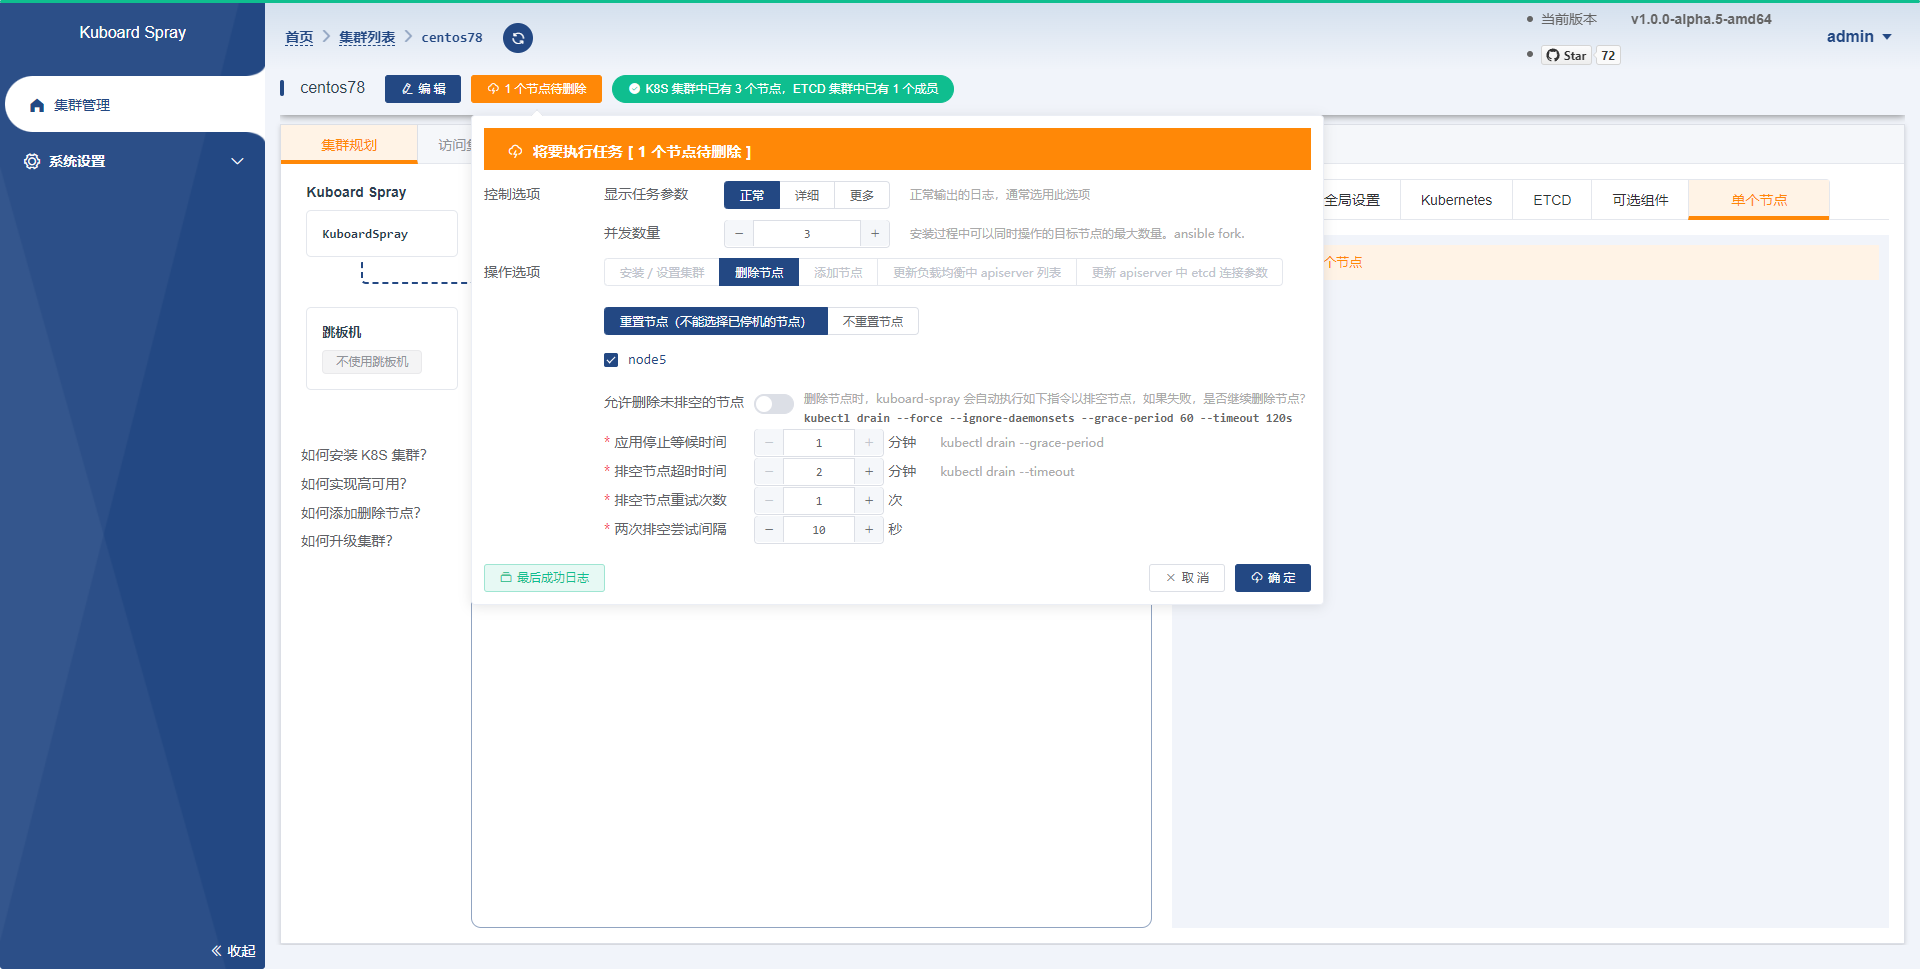Click the K8S cluster status green badge
1920x969 pixels.
pyautogui.click(x=783, y=89)
